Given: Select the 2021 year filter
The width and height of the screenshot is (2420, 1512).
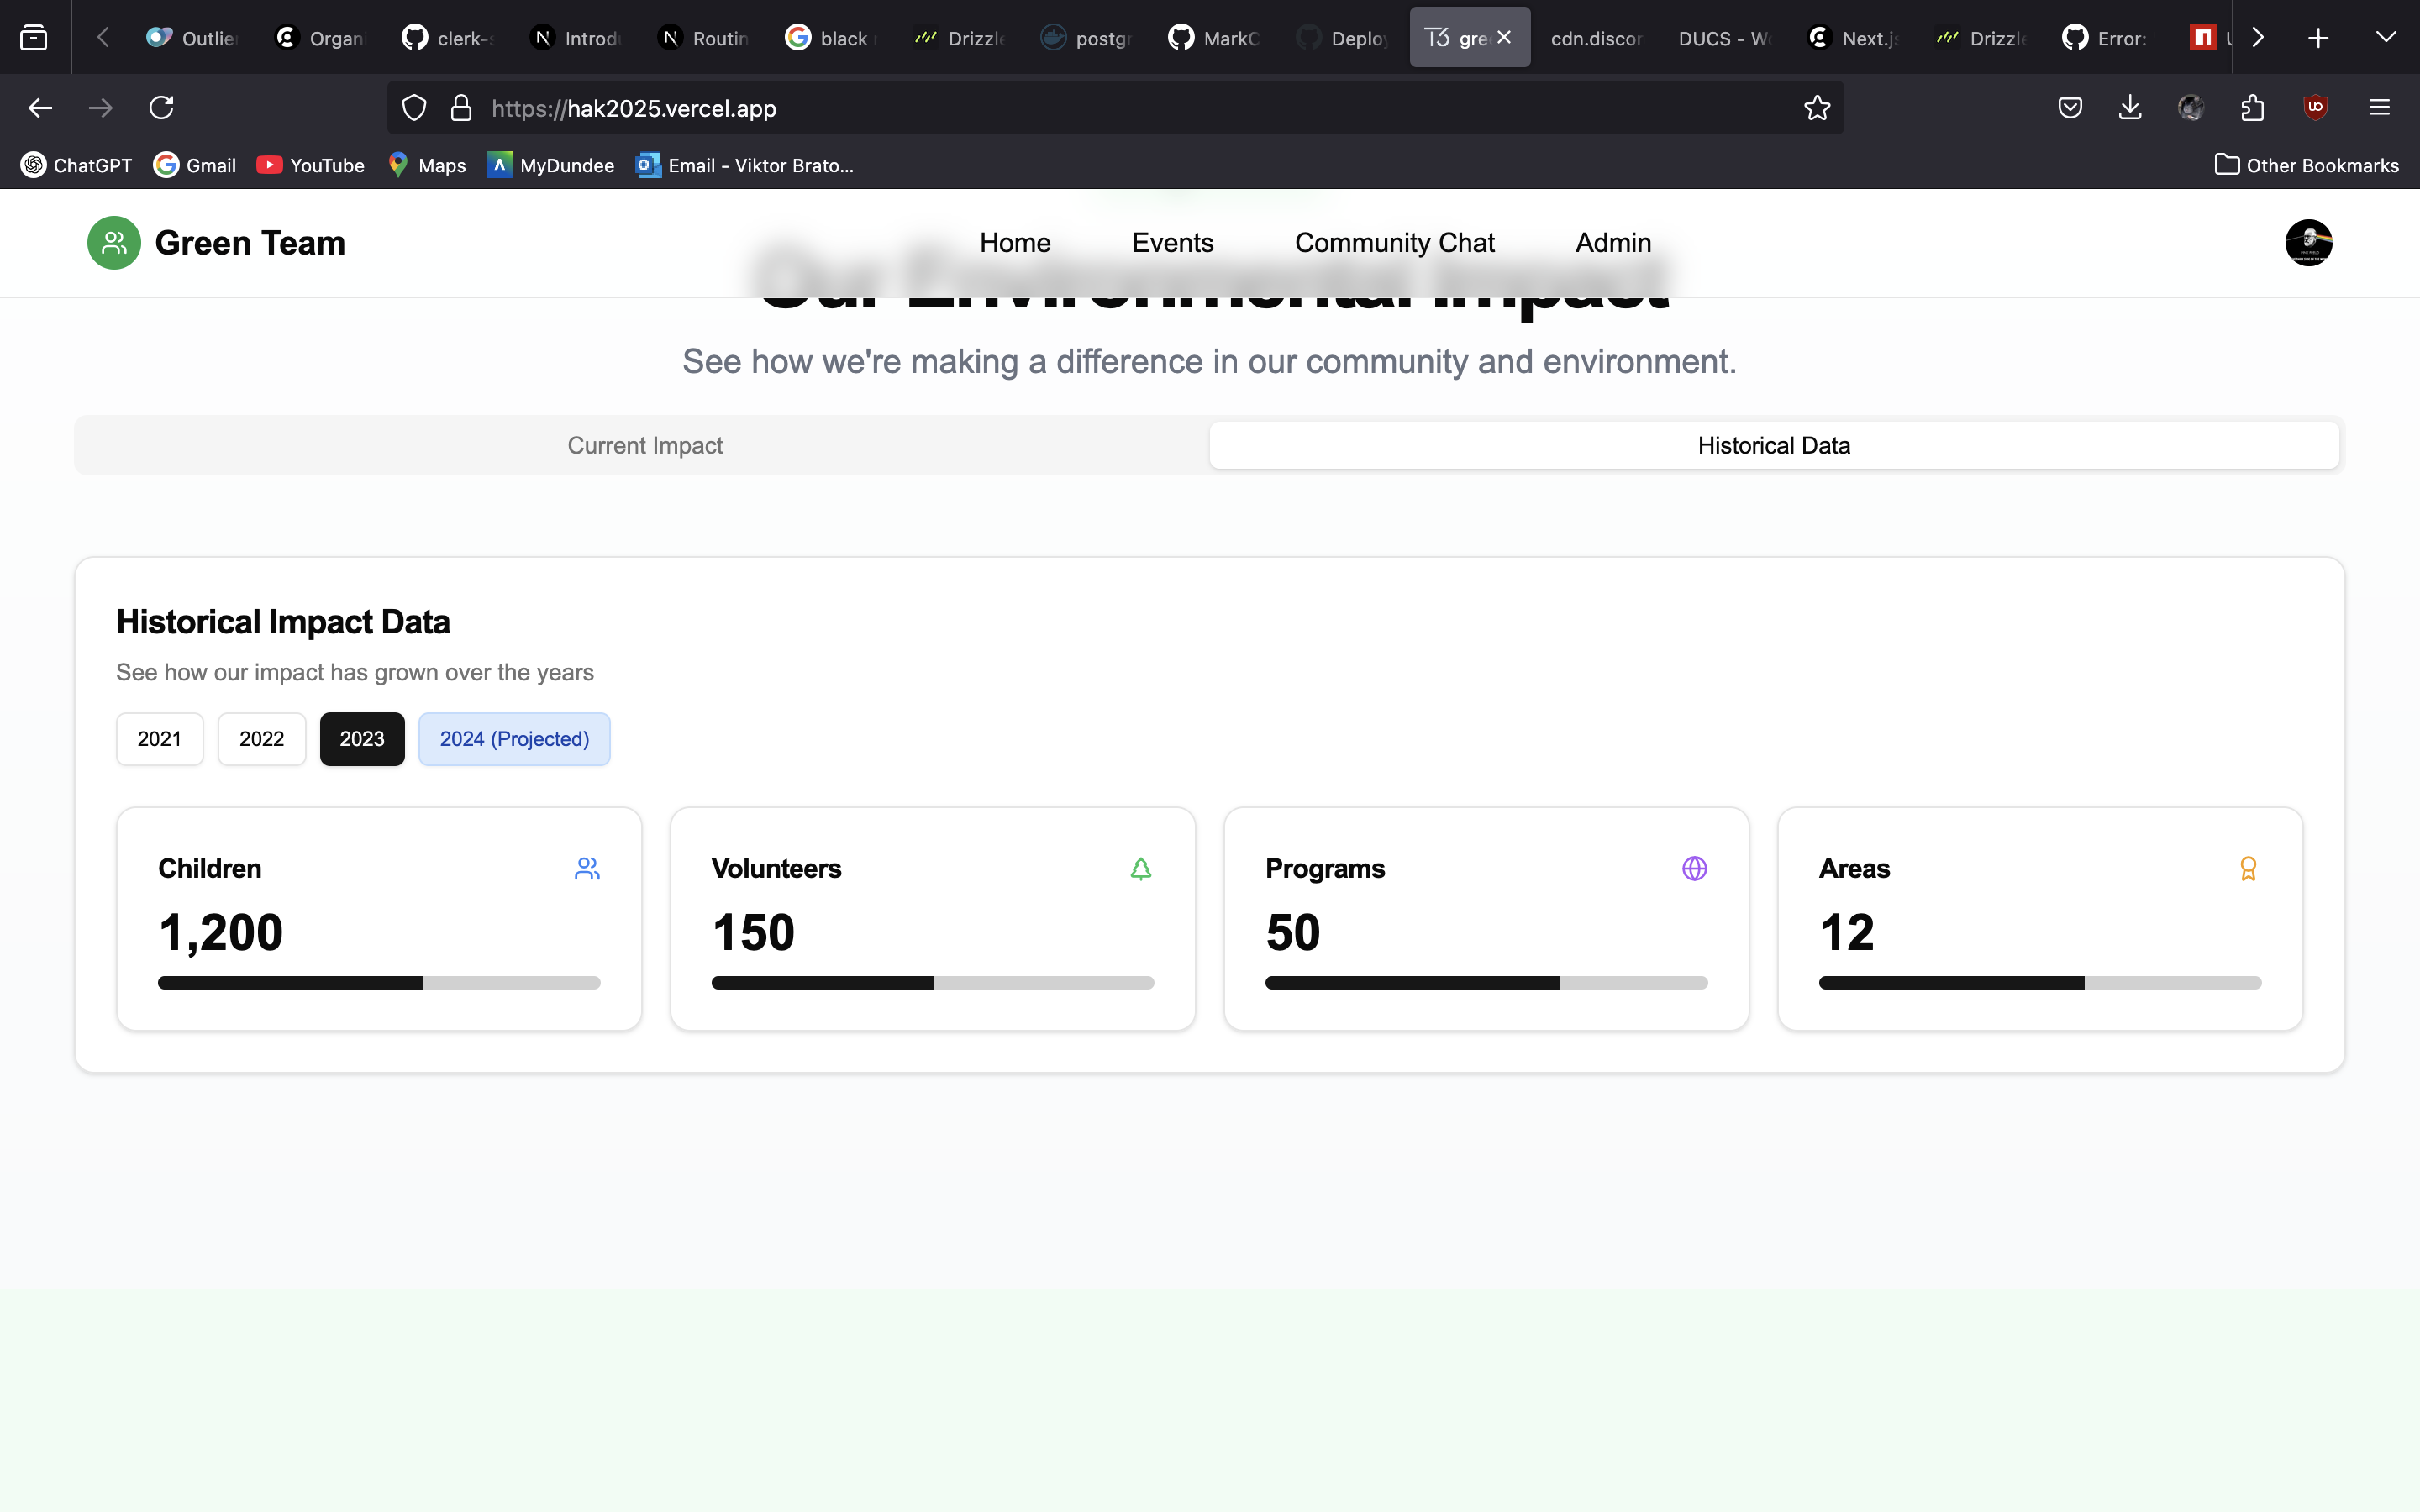Looking at the screenshot, I should [x=159, y=739].
